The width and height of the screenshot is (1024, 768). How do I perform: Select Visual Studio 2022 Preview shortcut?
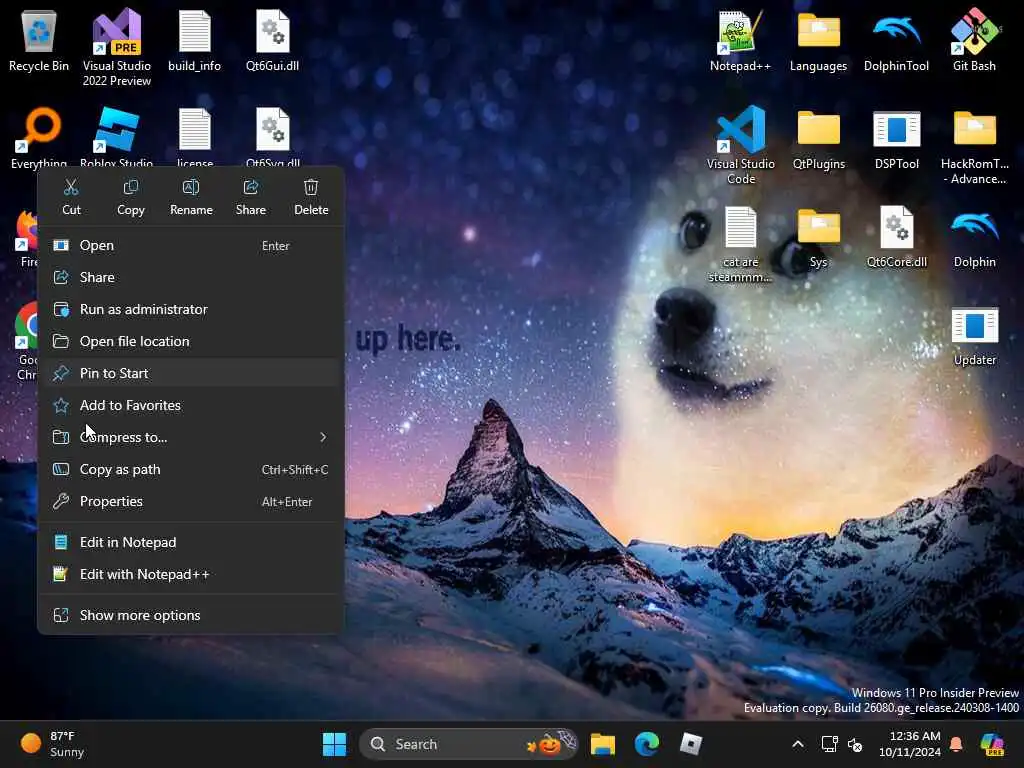click(116, 47)
